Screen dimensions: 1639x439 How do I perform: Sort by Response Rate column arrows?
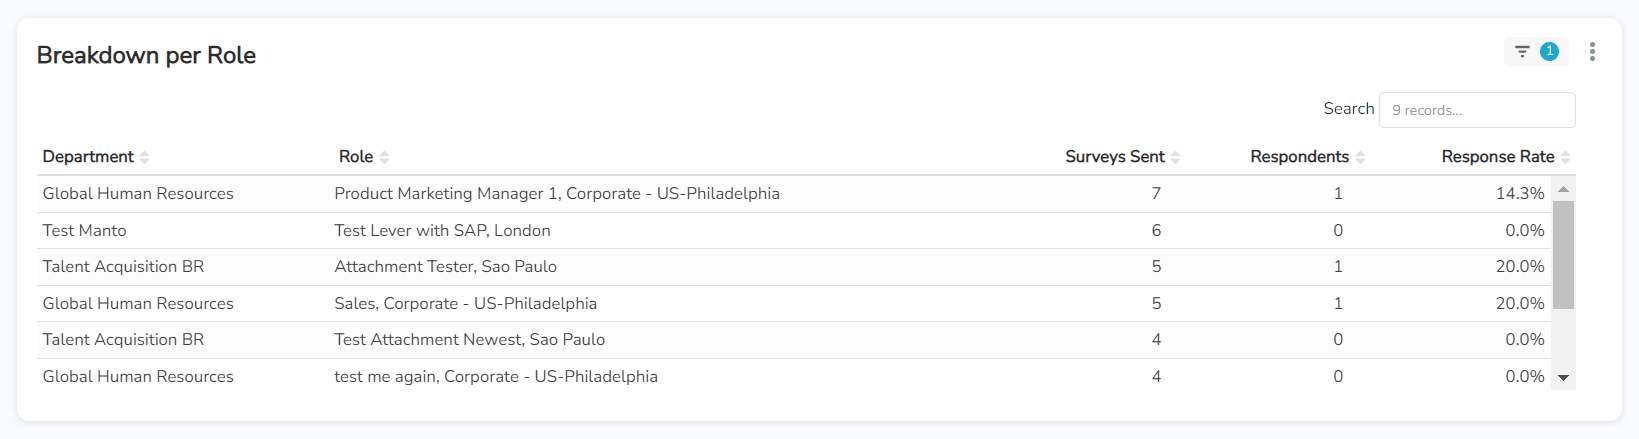1566,157
